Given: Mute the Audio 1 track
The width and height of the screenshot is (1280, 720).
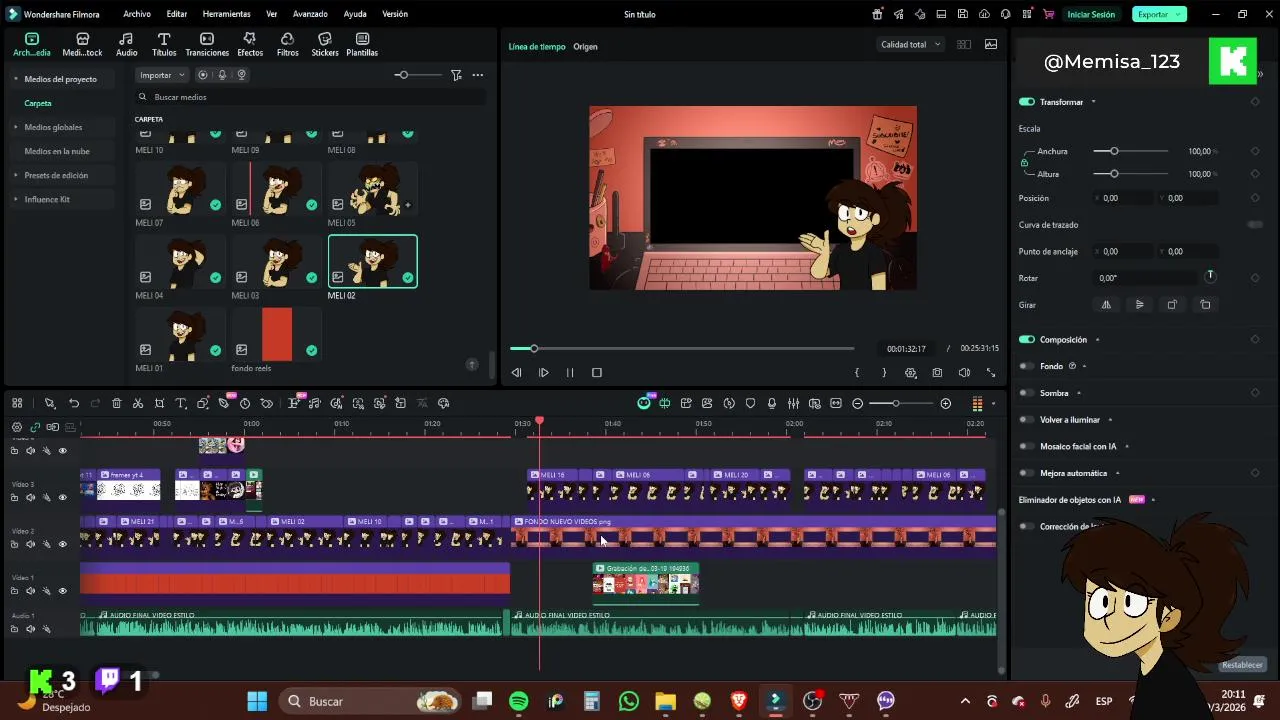Looking at the screenshot, I should tap(30, 629).
